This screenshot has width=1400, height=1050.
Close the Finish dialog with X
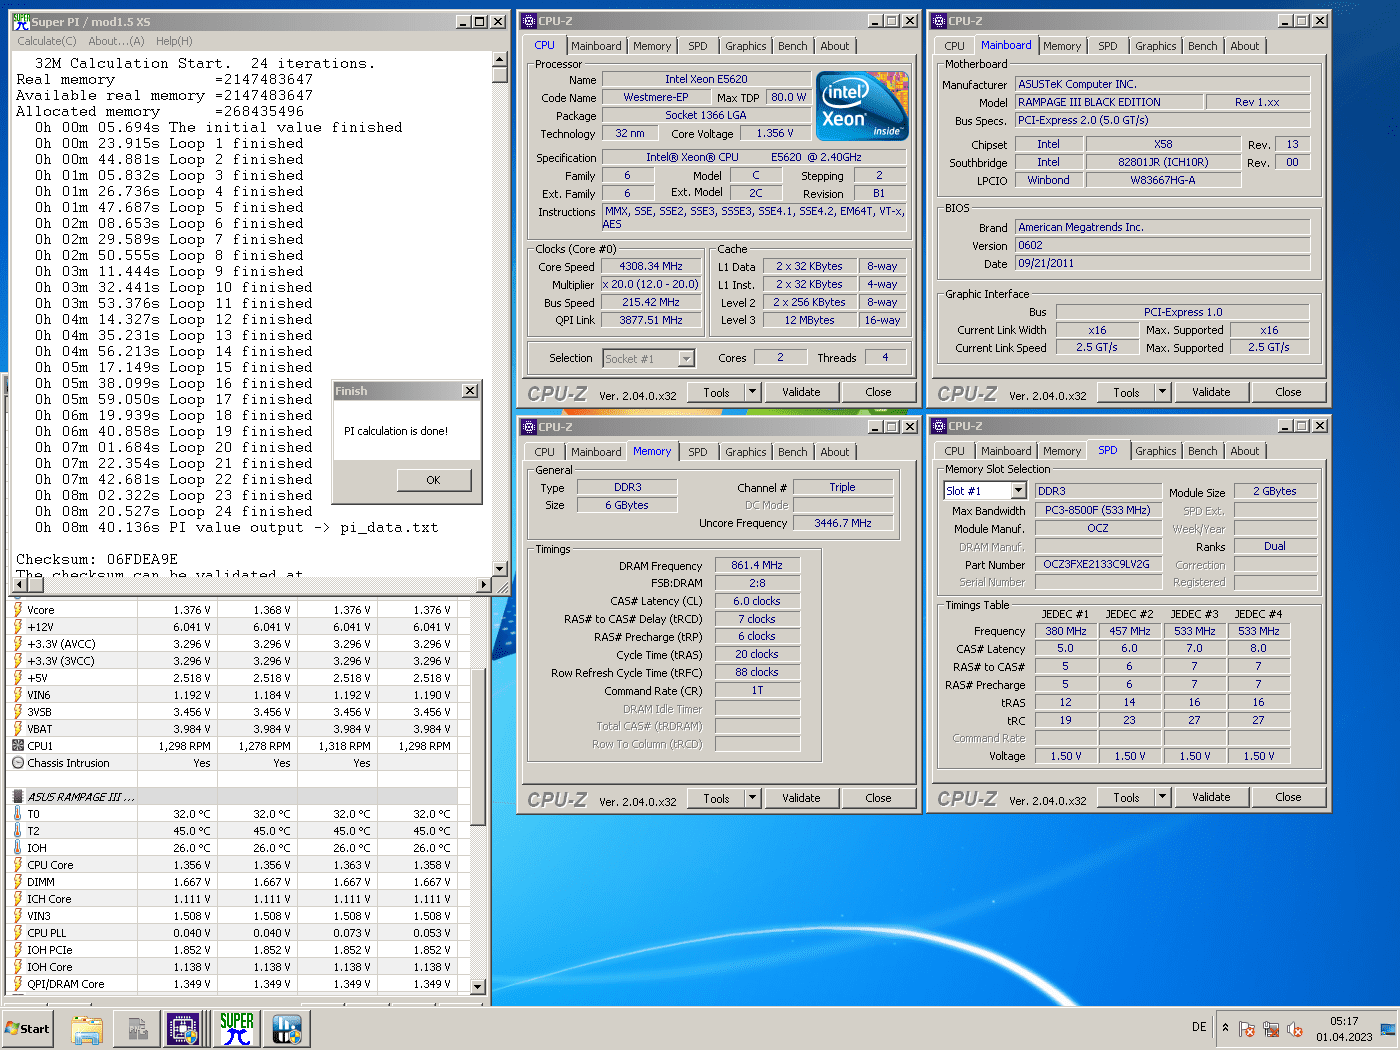(470, 391)
